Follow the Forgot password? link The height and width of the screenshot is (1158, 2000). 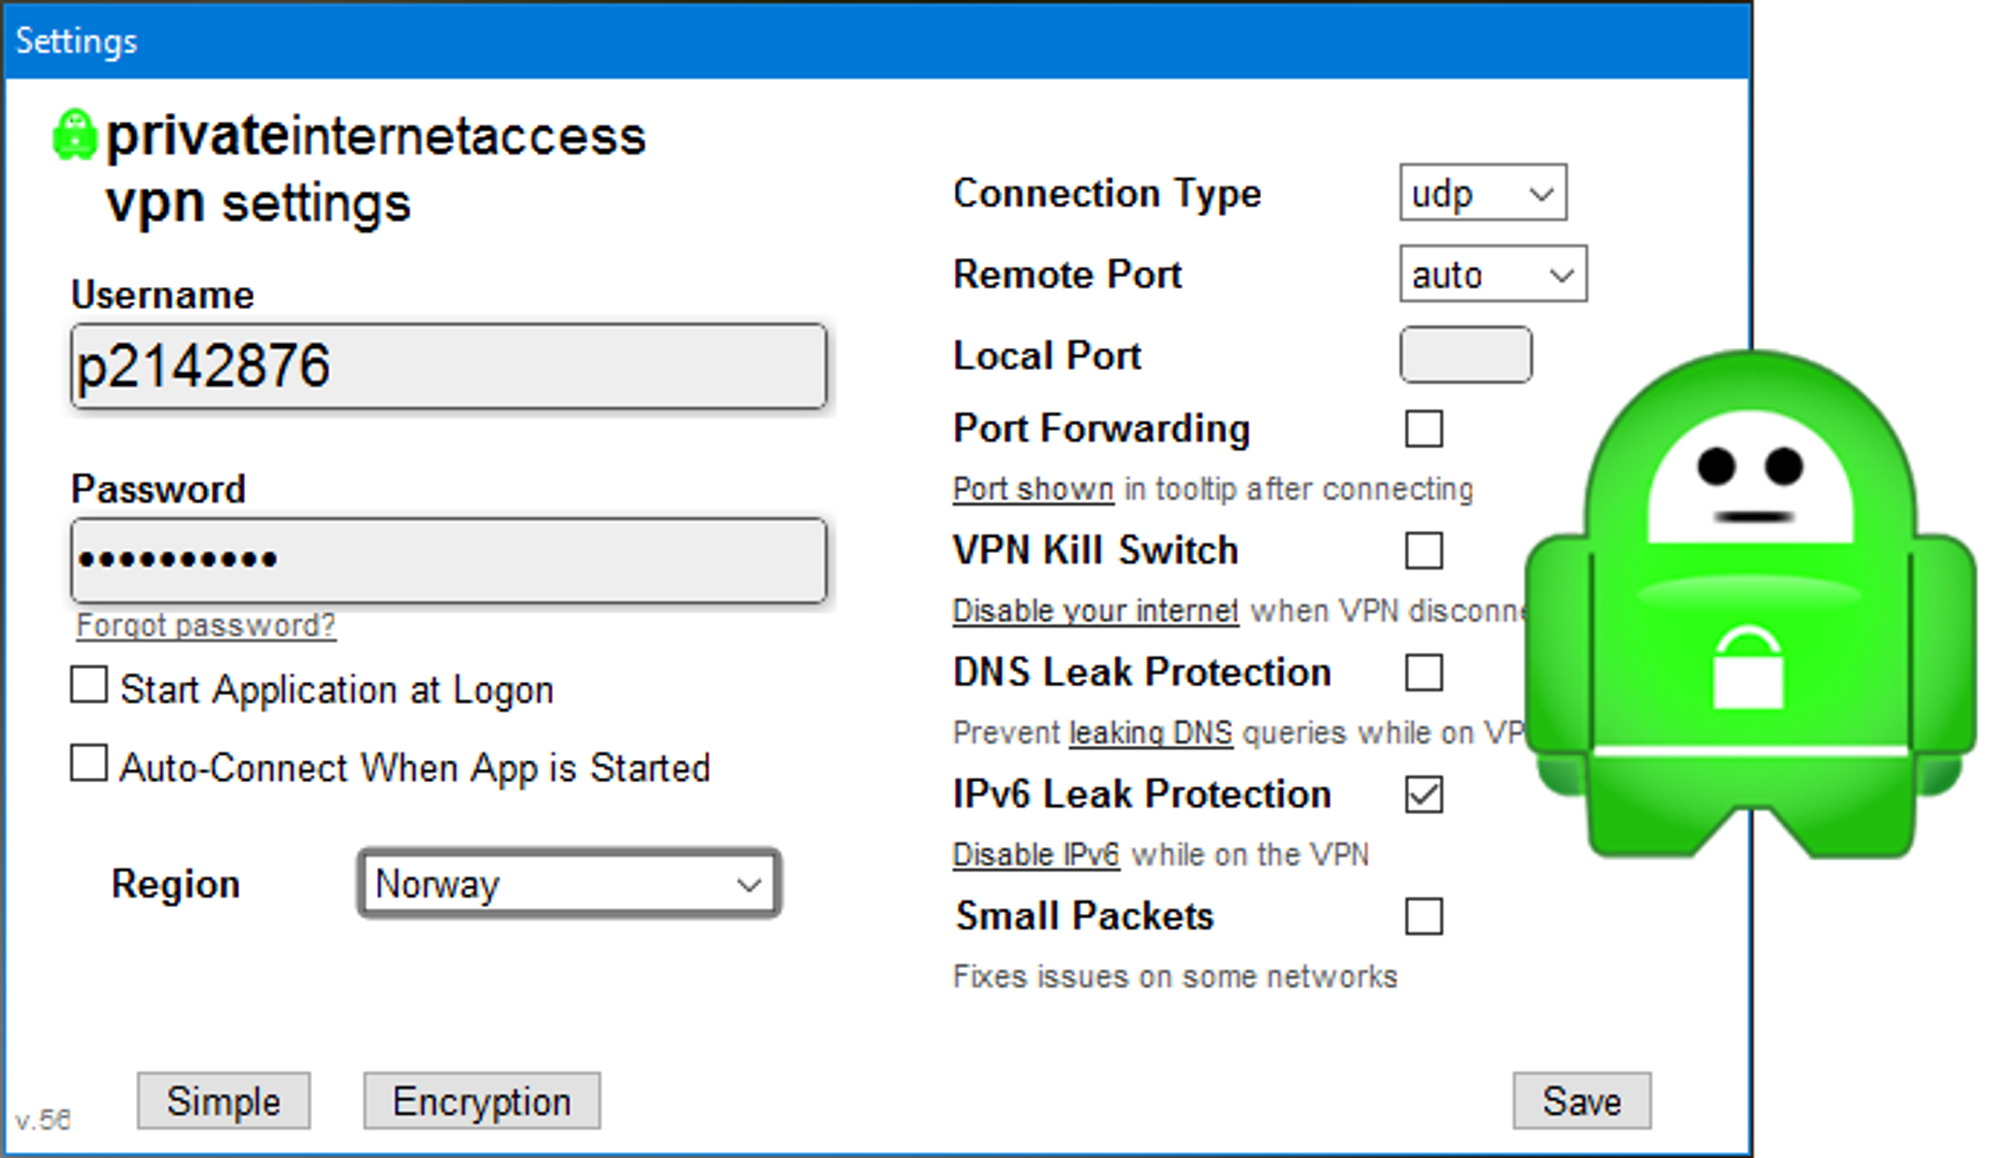206,626
